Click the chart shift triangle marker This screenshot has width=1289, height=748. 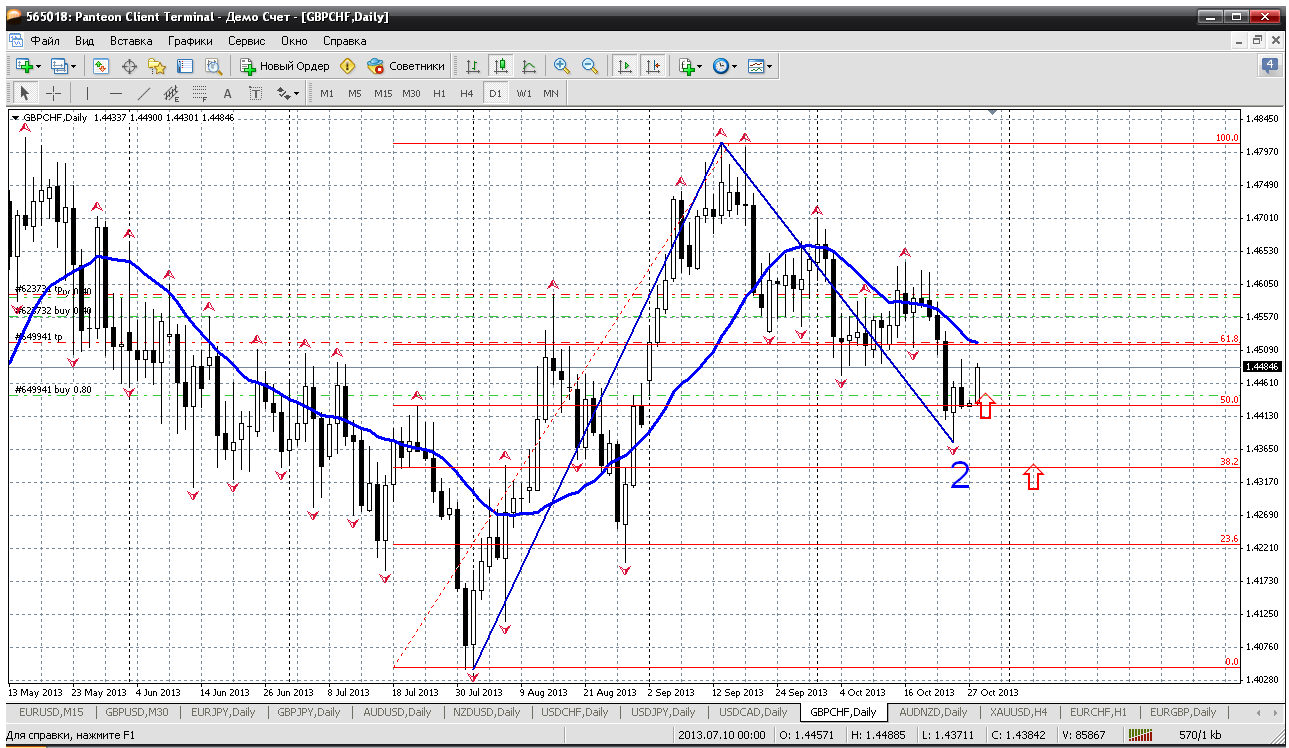coord(992,113)
